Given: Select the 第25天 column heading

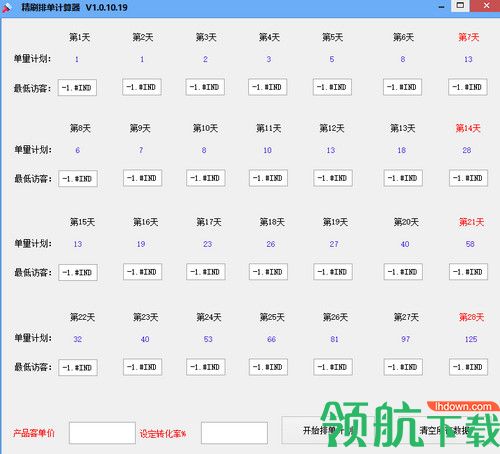Looking at the screenshot, I should [272, 317].
